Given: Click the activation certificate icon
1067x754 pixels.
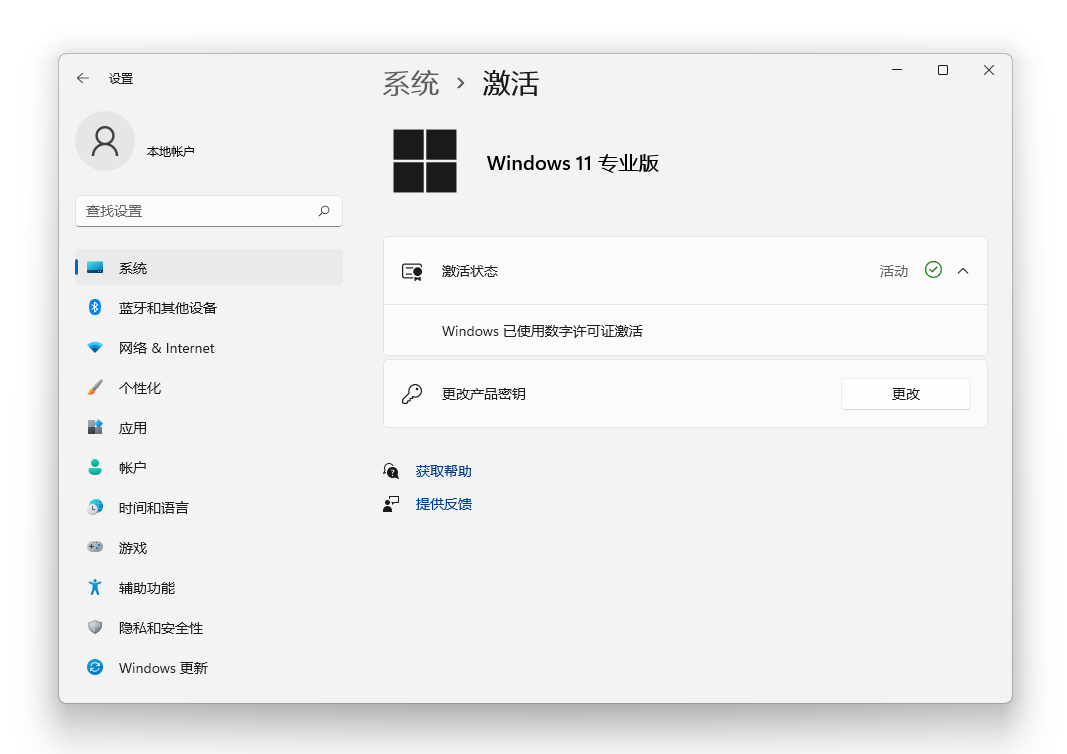Looking at the screenshot, I should click(412, 272).
